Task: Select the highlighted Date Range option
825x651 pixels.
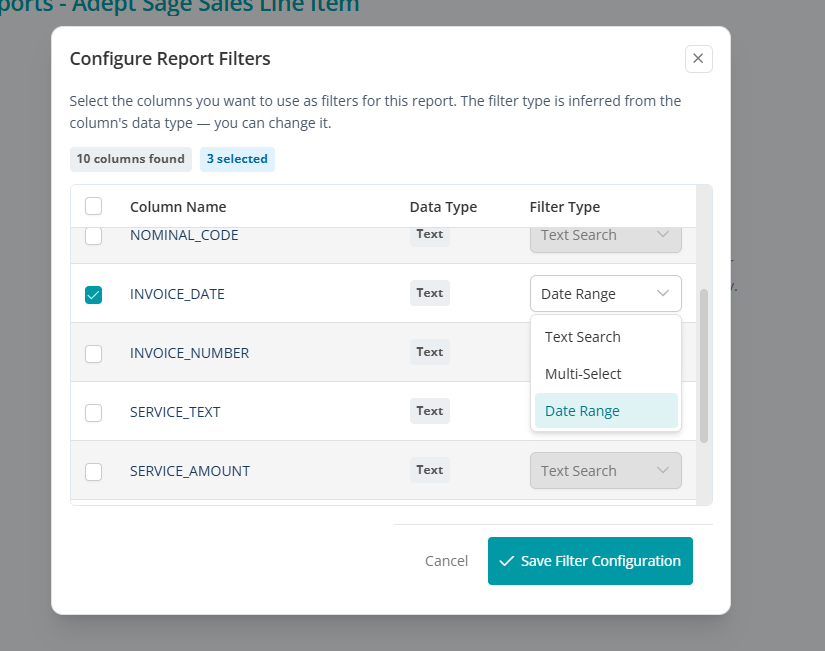Action: click(x=606, y=410)
